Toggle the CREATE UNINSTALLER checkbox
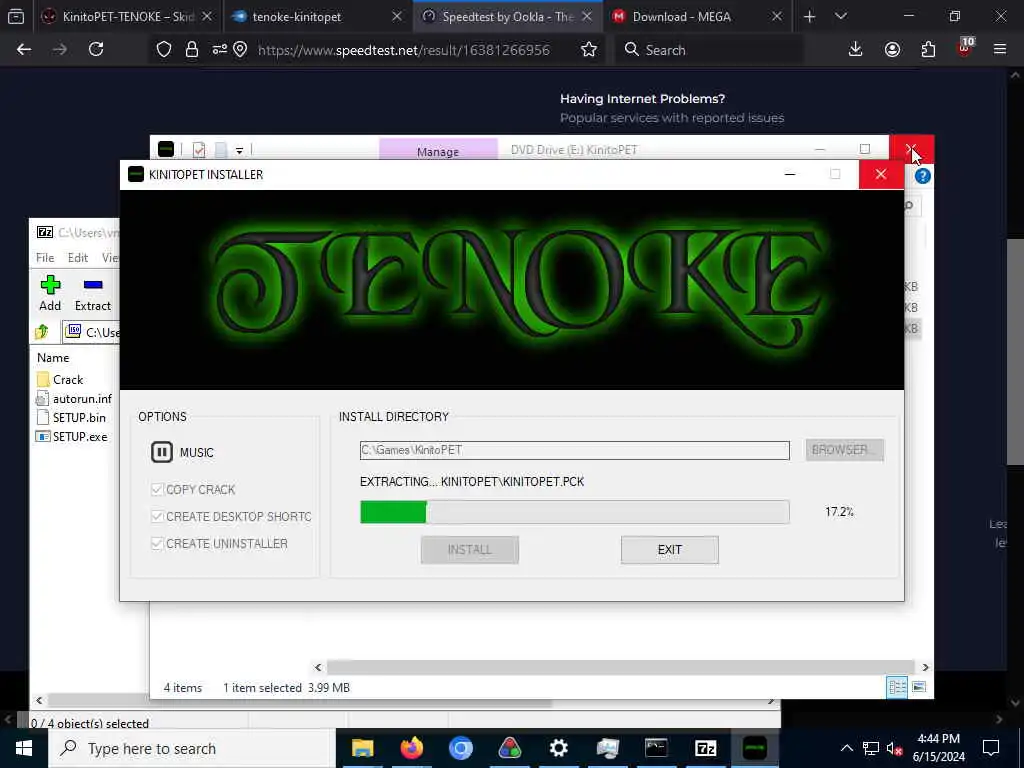The image size is (1024, 768). click(x=157, y=543)
